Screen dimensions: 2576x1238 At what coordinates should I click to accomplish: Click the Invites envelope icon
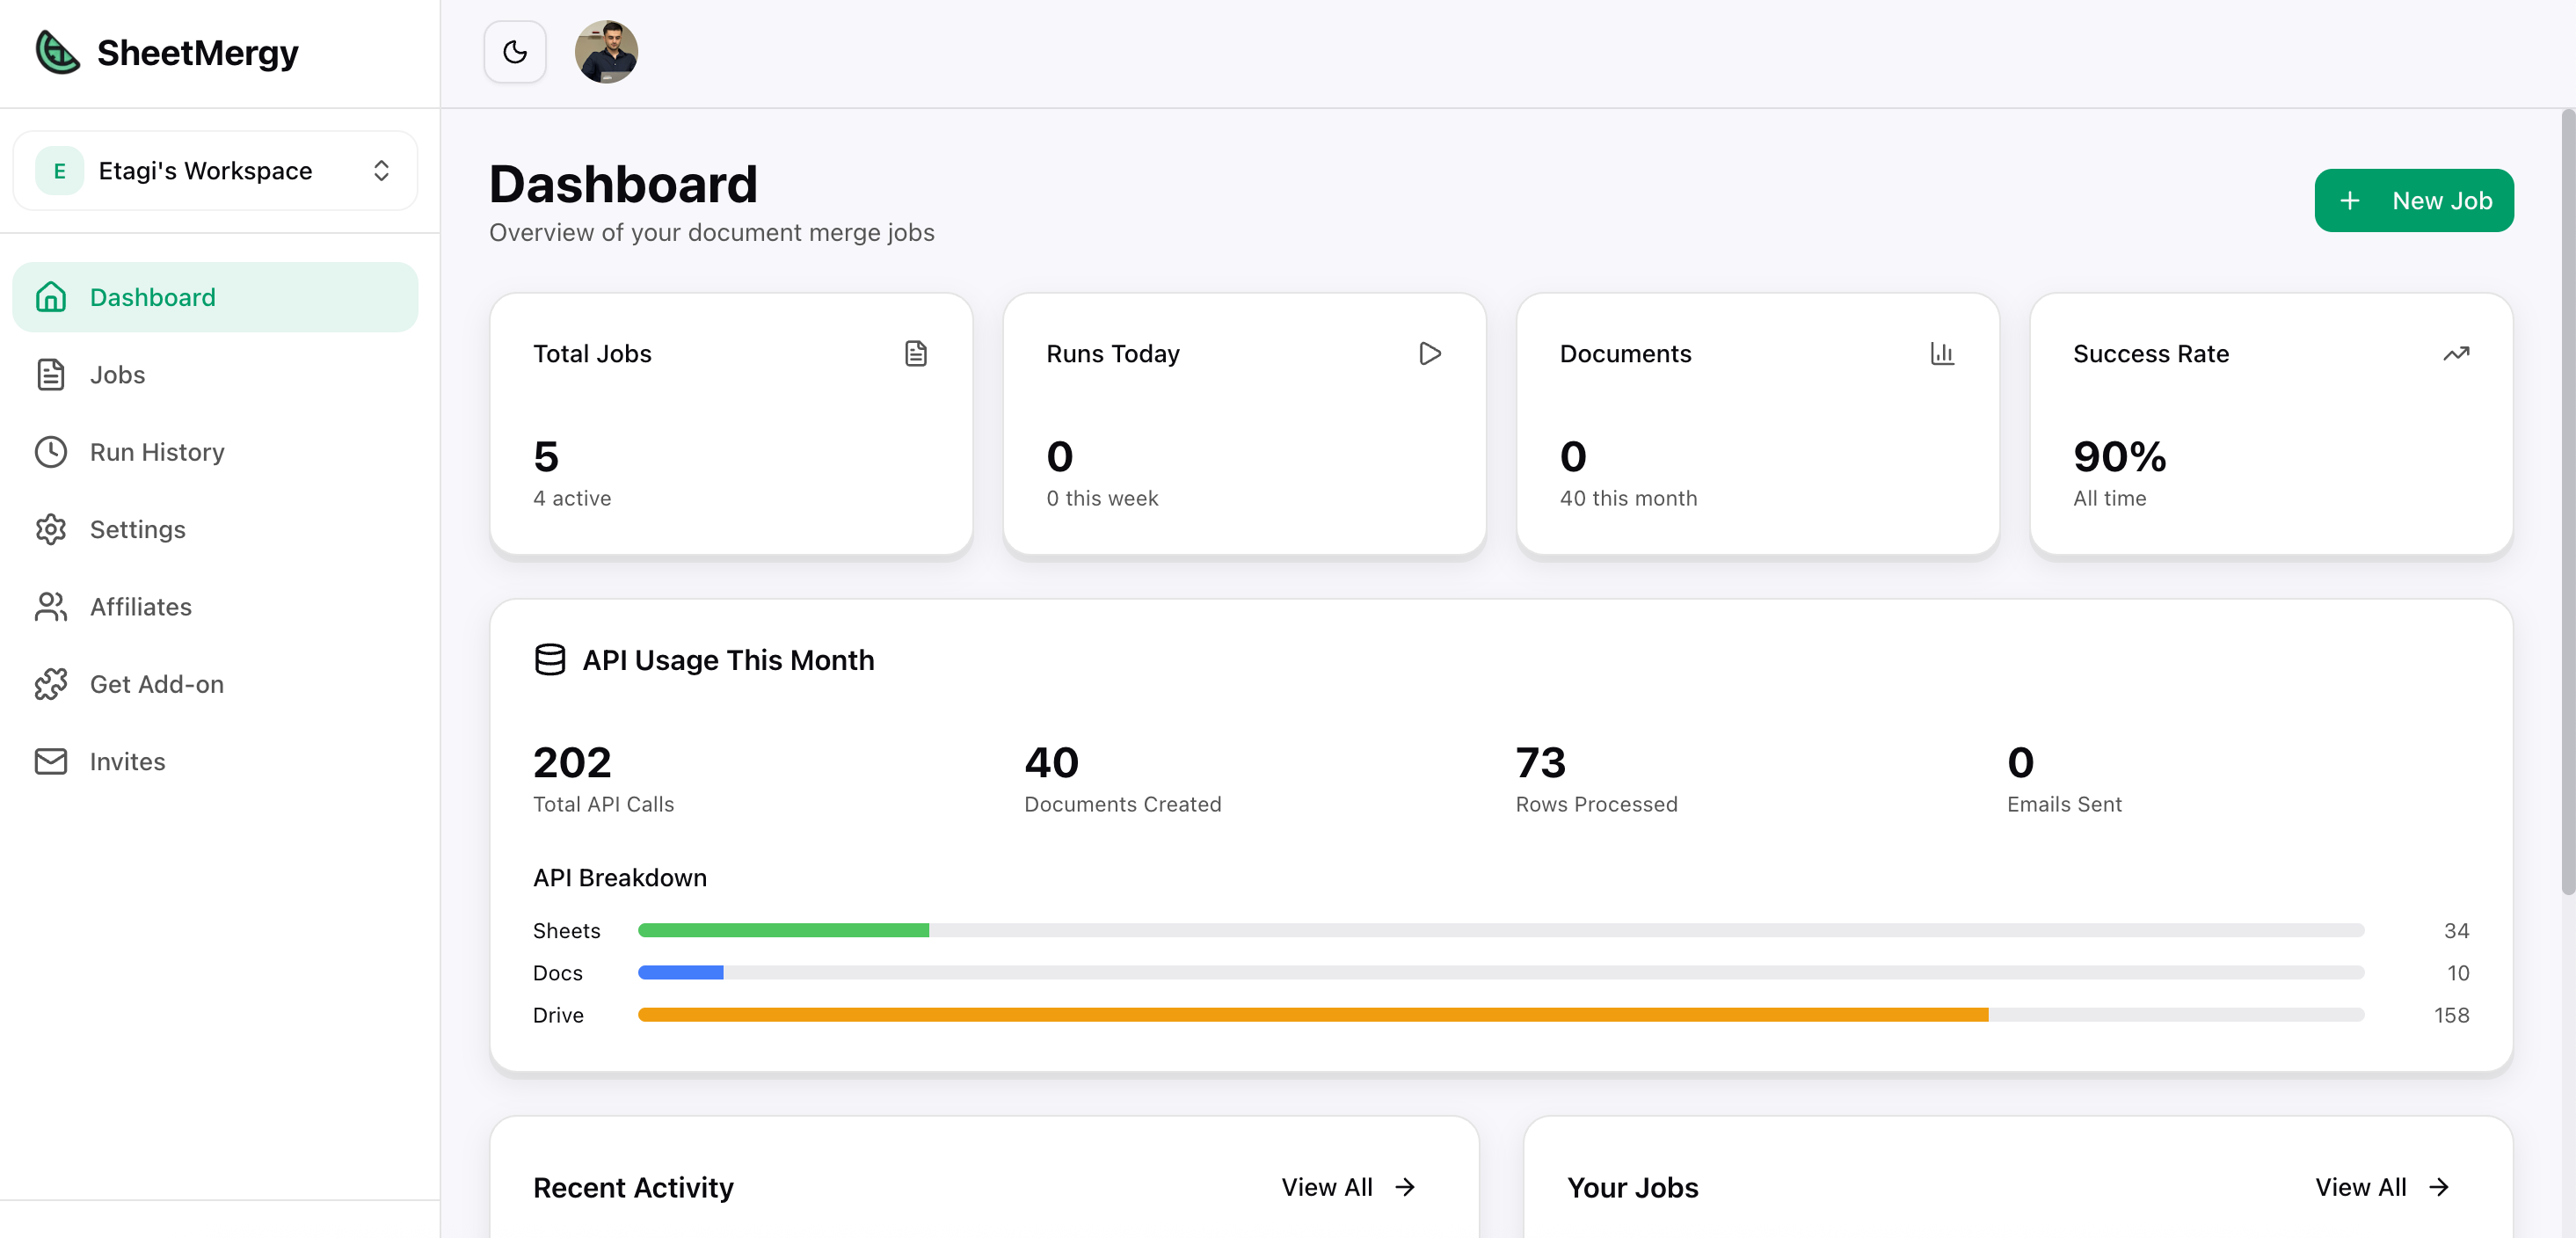coord(51,761)
